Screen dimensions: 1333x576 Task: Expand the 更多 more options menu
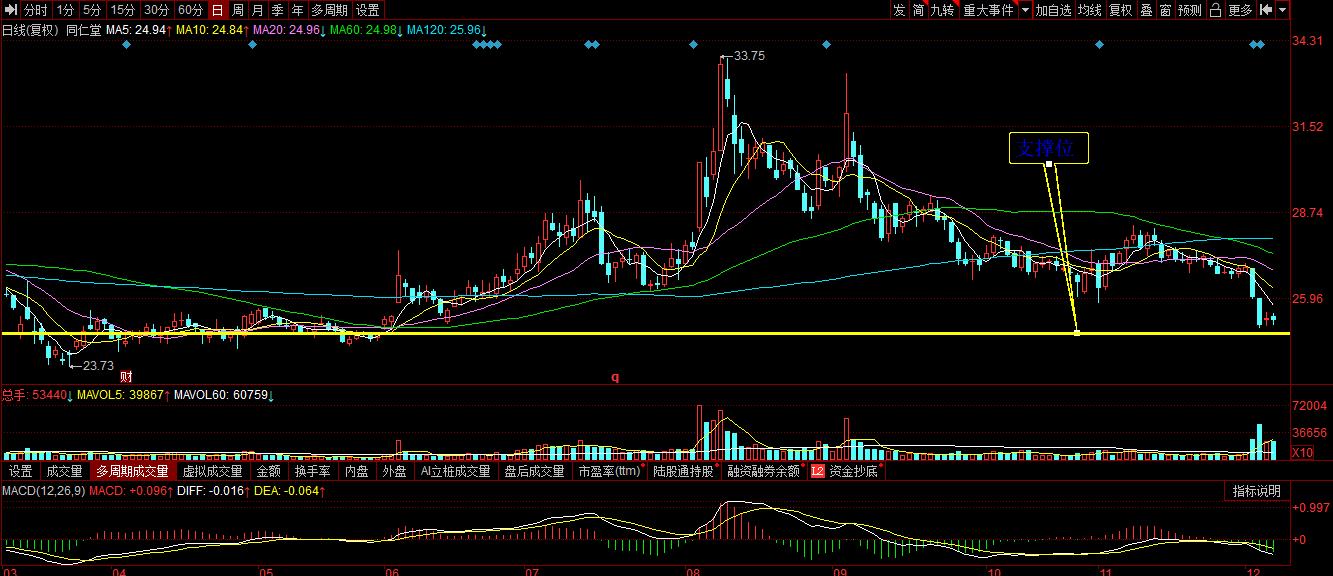[x=1240, y=10]
